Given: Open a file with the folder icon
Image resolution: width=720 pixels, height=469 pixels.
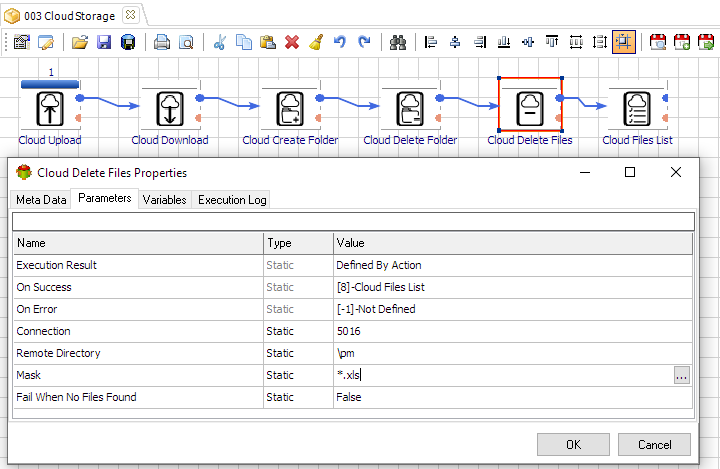Looking at the screenshot, I should coord(80,42).
